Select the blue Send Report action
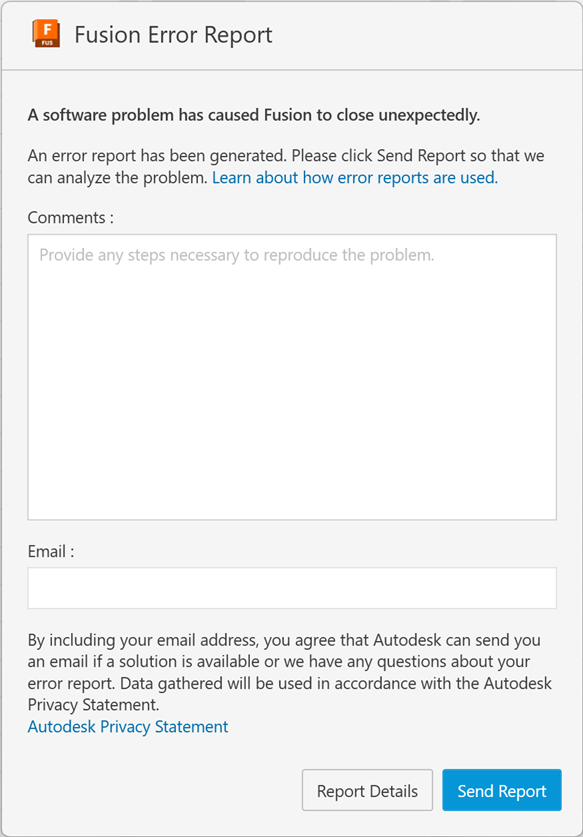This screenshot has width=583, height=837. 501,790
